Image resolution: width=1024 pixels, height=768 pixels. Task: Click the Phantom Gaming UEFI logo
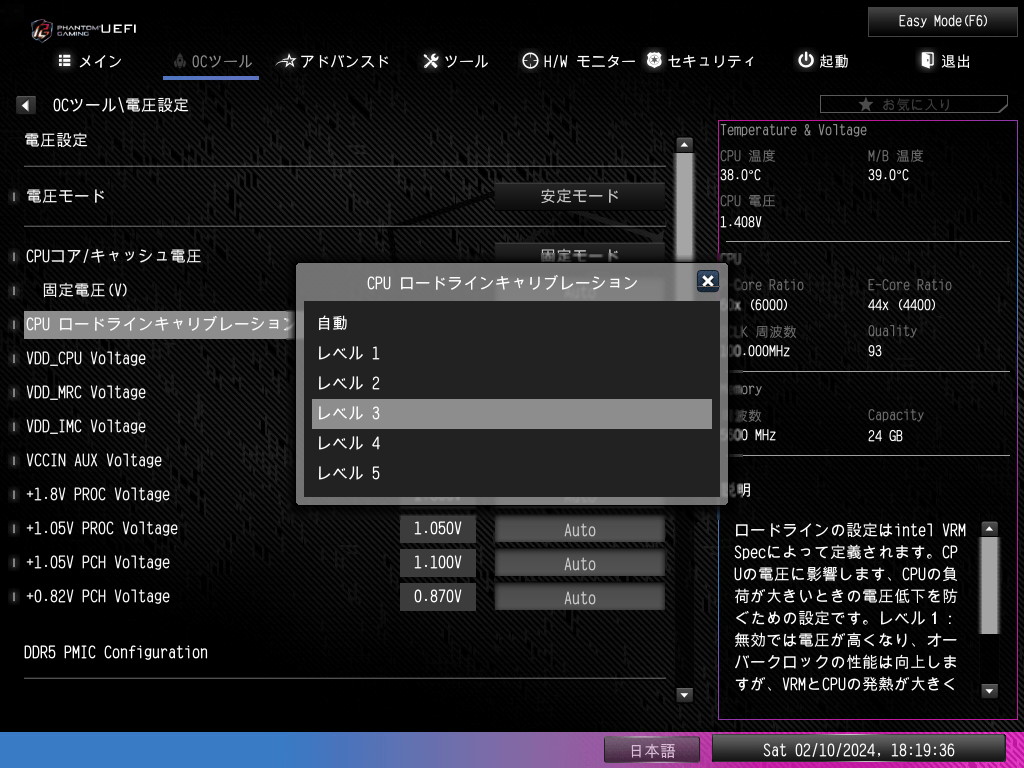click(x=84, y=29)
